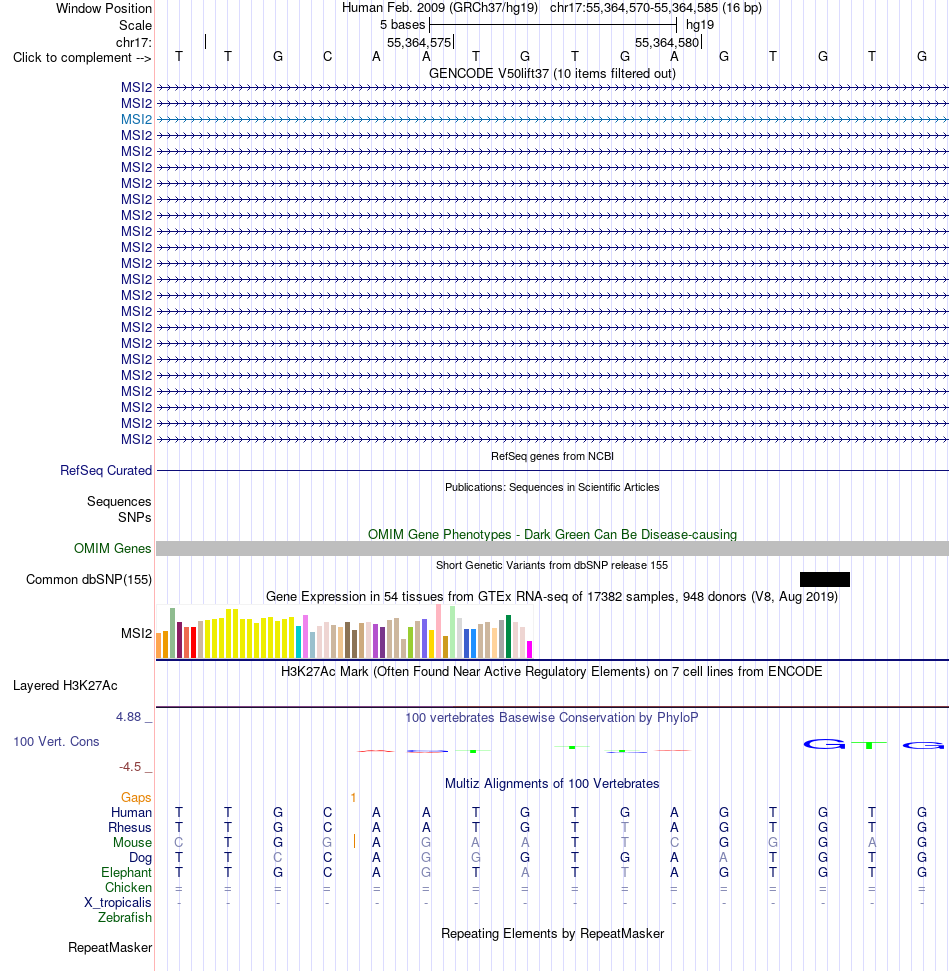Click the '5 bases' scale bar text
Viewport: 950px width, 971px height.
tap(403, 25)
